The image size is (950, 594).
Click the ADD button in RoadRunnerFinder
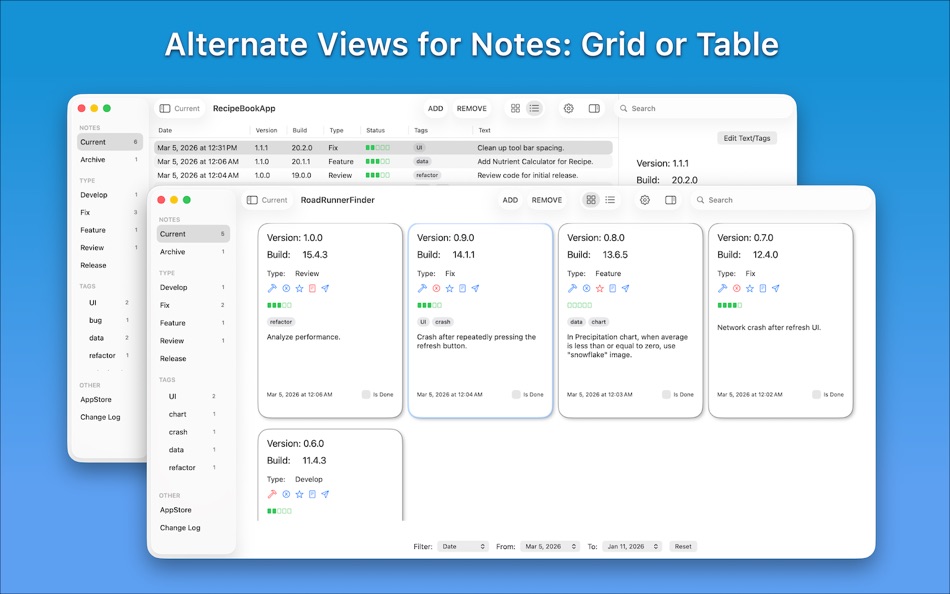click(510, 199)
